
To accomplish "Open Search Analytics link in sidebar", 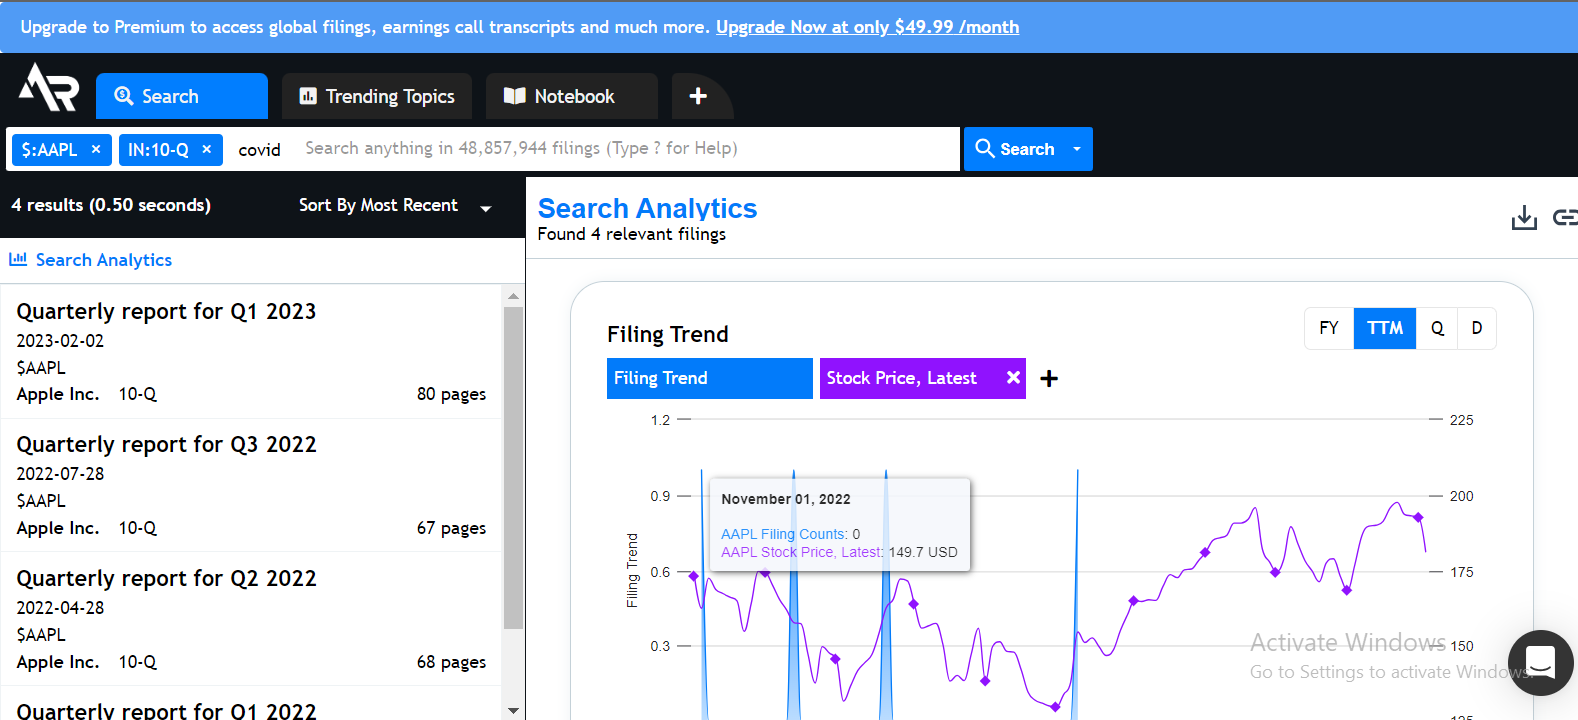I will point(104,260).
